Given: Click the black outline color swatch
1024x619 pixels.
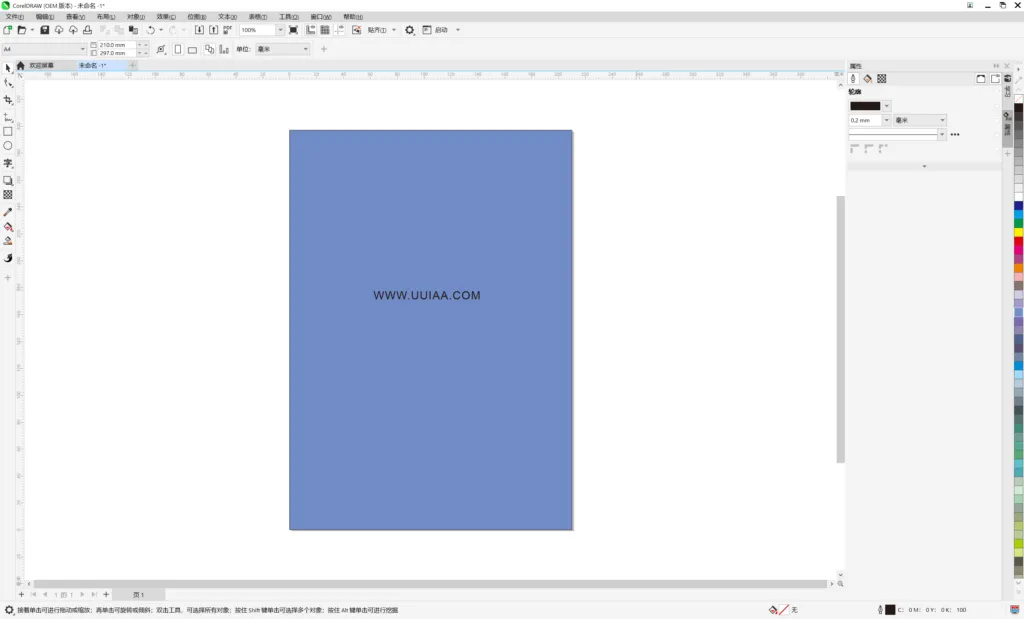Looking at the screenshot, I should coord(865,106).
